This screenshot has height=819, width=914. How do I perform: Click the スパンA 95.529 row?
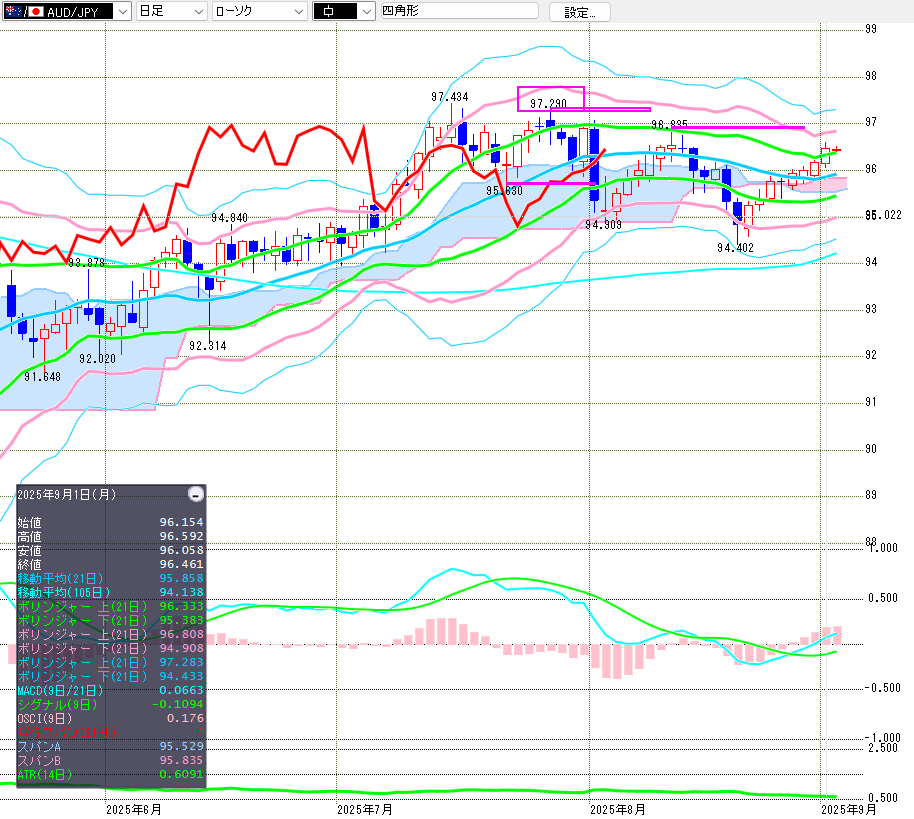pos(111,746)
